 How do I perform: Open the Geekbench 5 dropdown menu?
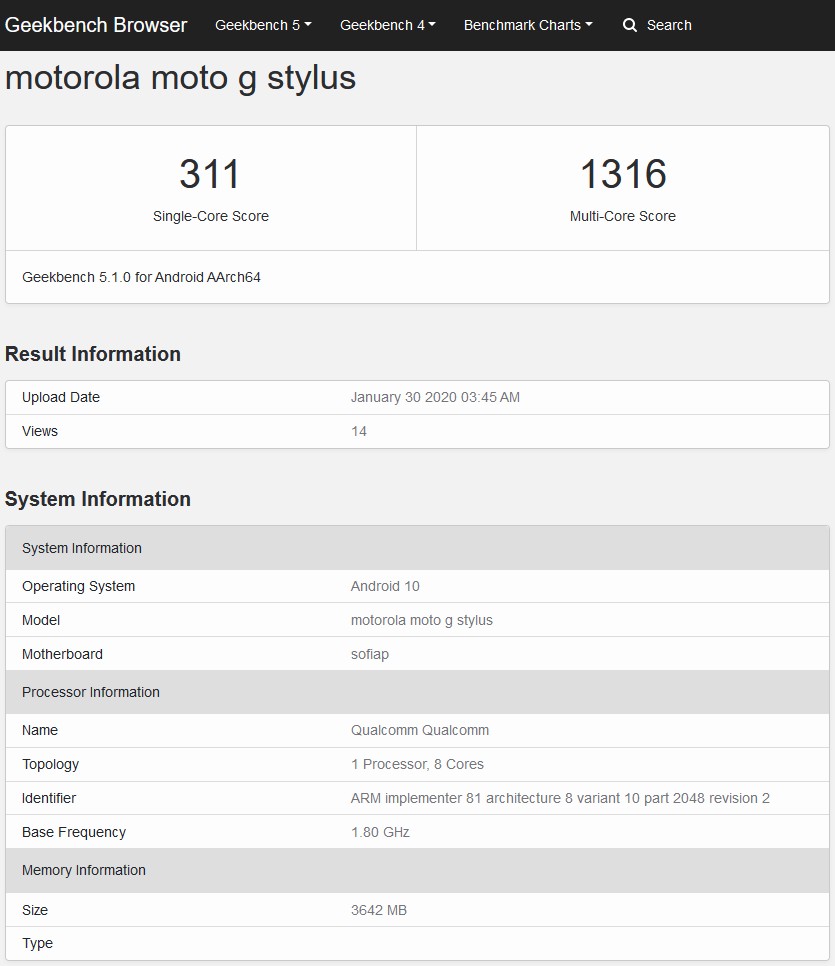tap(263, 25)
